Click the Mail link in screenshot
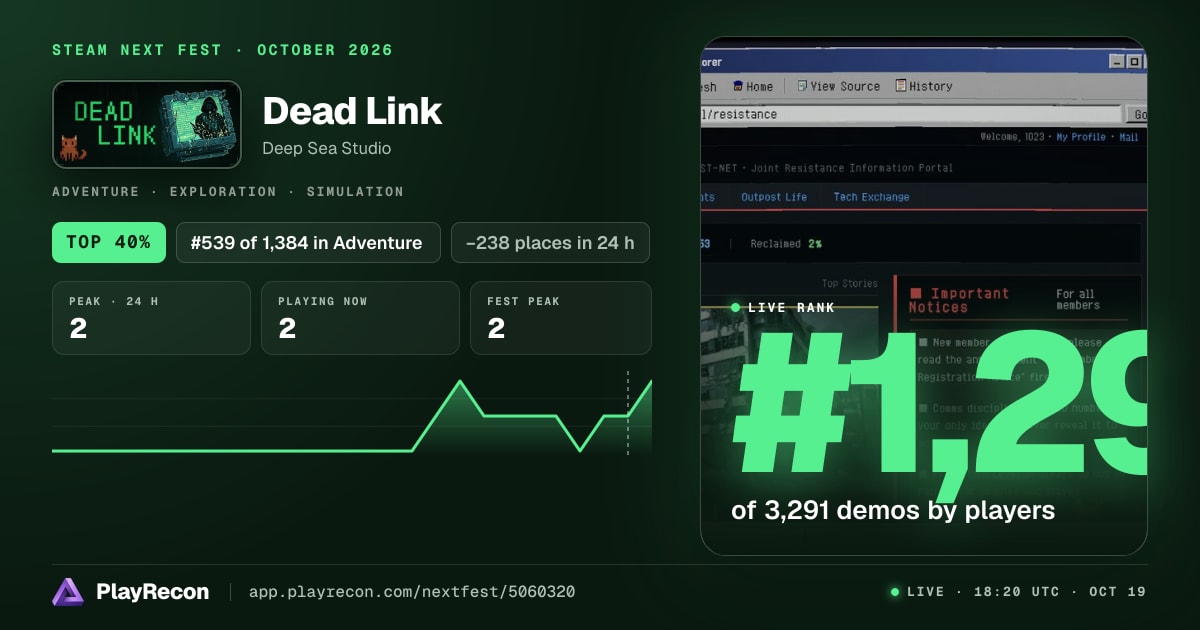Image resolution: width=1200 pixels, height=630 pixels. point(1129,137)
